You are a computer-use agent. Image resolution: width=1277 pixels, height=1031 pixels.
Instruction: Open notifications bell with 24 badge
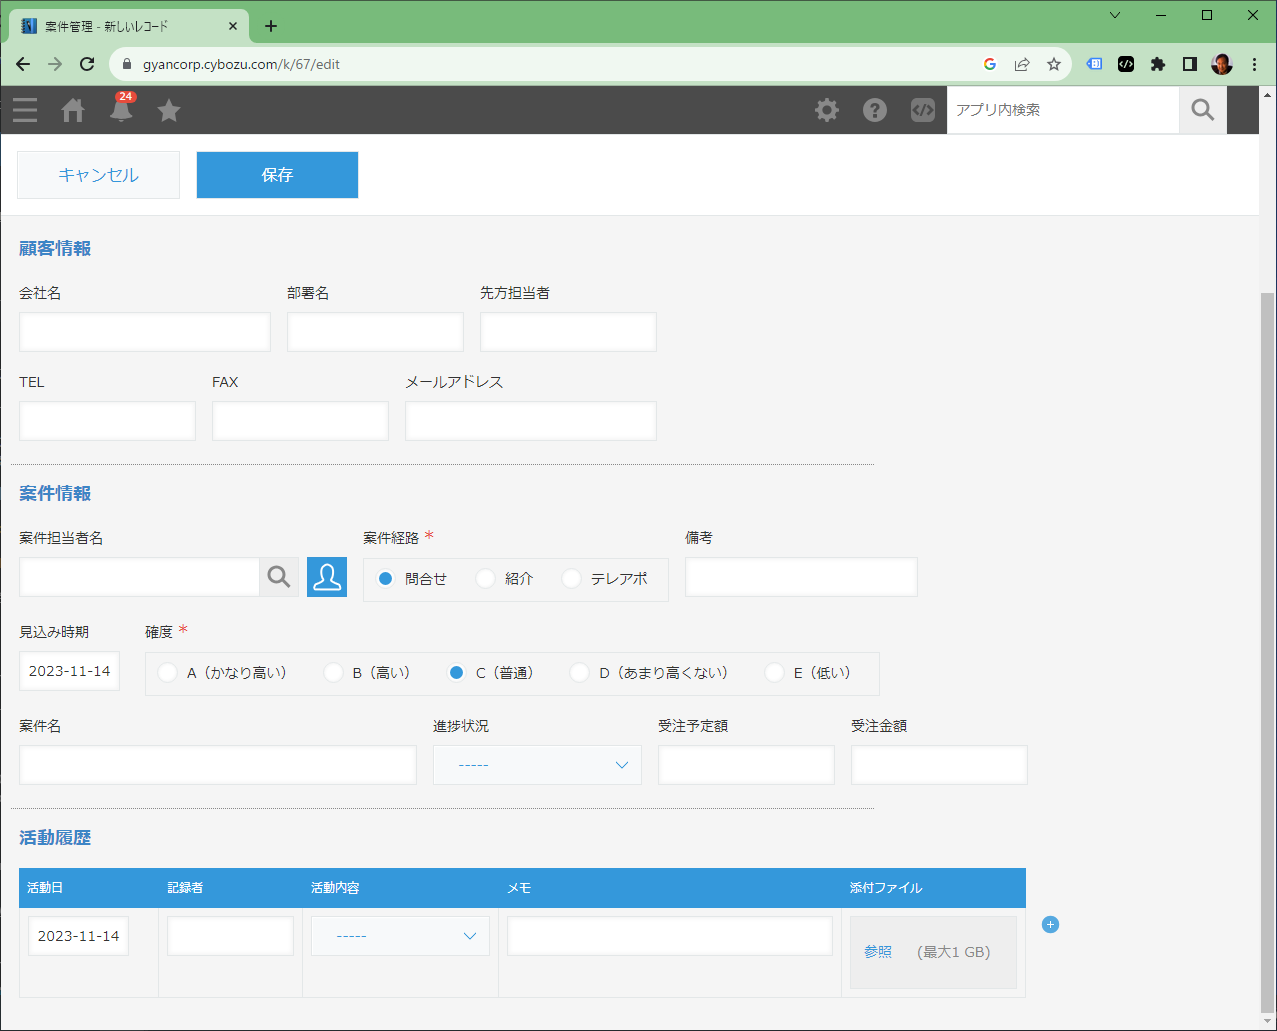click(x=121, y=110)
